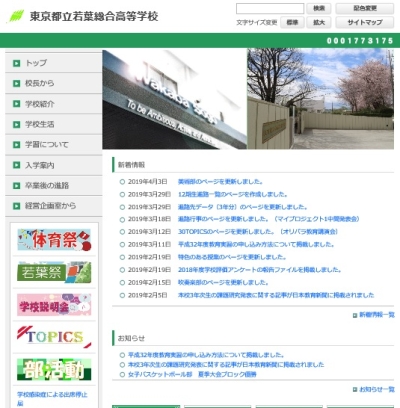The image size is (400, 408).
Task: Toggle color scheme with 配色変更
Action: click(365, 8)
